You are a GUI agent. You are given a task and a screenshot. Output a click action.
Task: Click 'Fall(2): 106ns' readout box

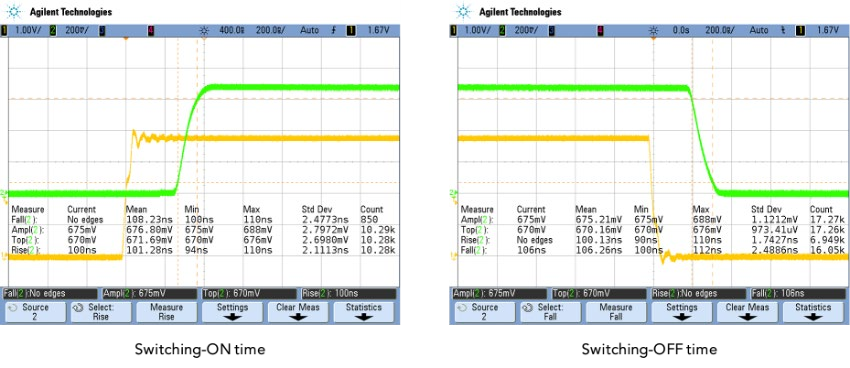pyautogui.click(x=797, y=293)
